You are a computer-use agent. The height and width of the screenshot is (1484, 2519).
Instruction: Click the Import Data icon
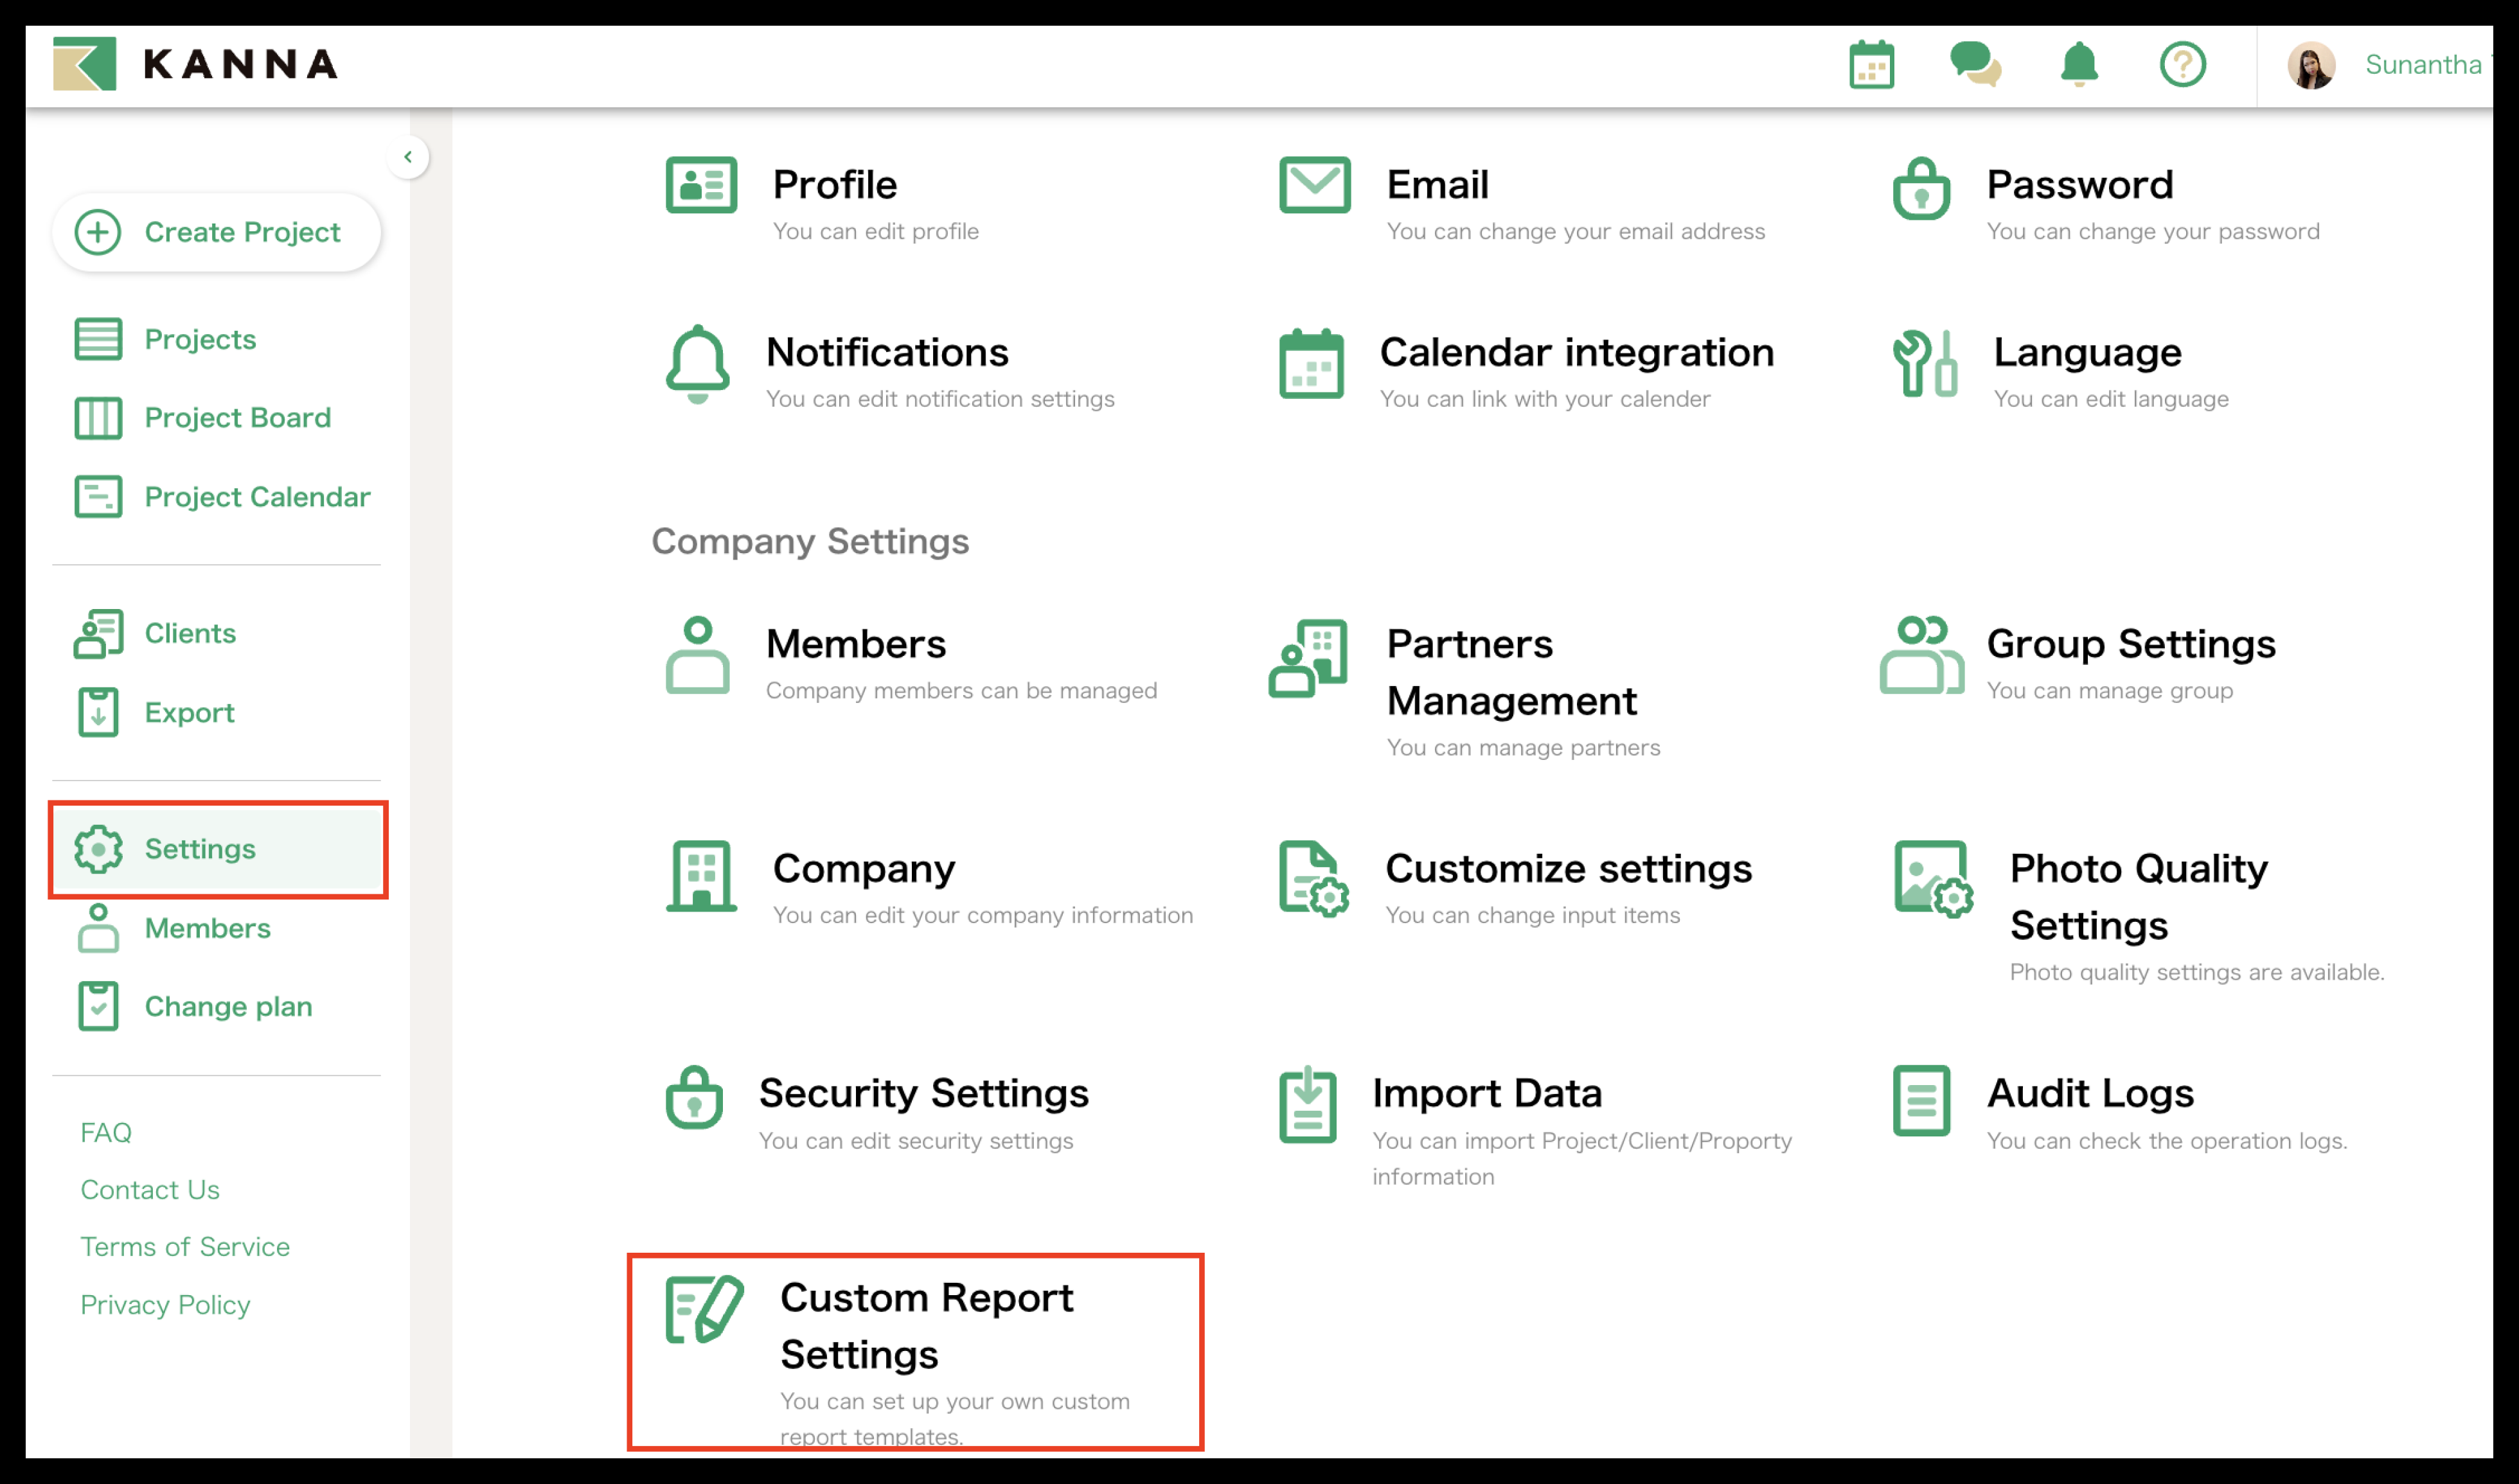(1307, 1104)
